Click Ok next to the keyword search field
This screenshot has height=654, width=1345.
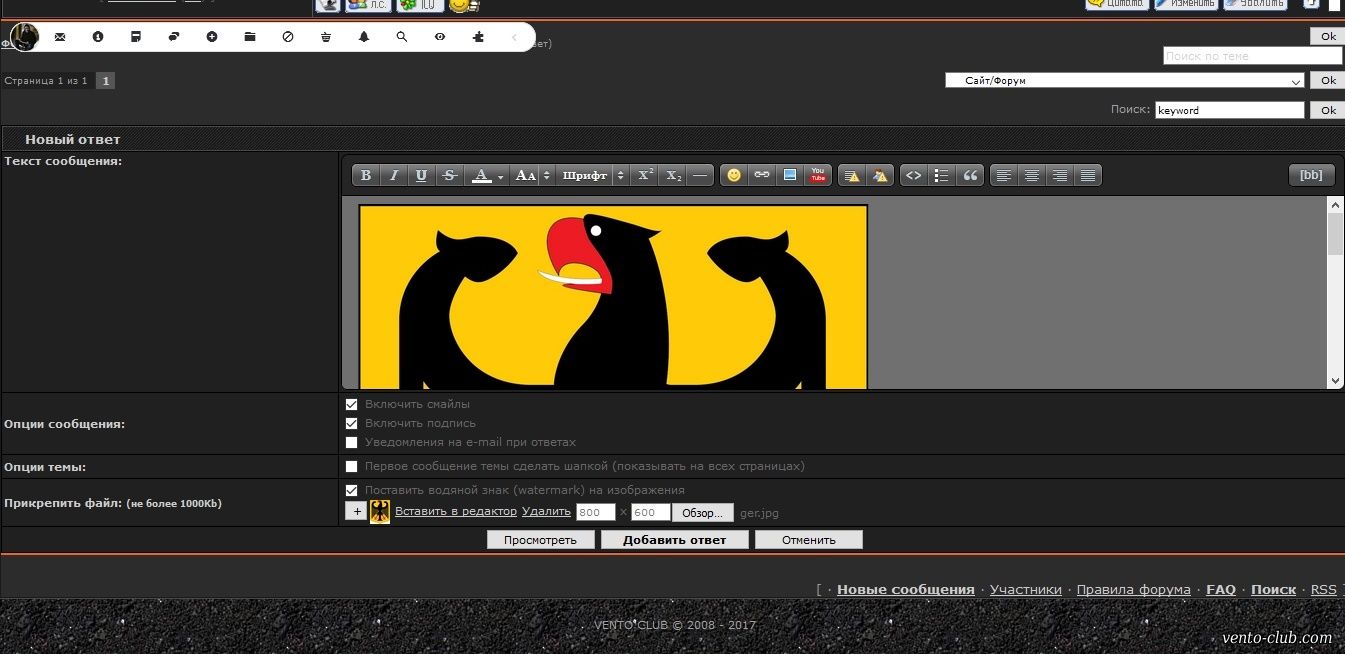1328,110
